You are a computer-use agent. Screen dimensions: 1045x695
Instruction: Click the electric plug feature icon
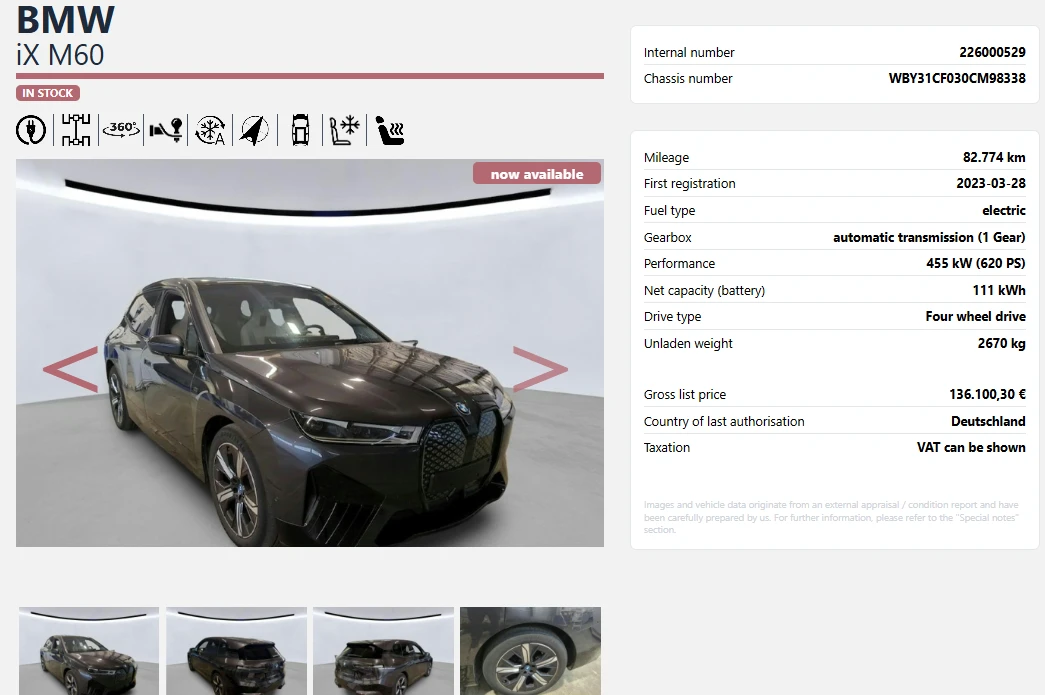31,130
